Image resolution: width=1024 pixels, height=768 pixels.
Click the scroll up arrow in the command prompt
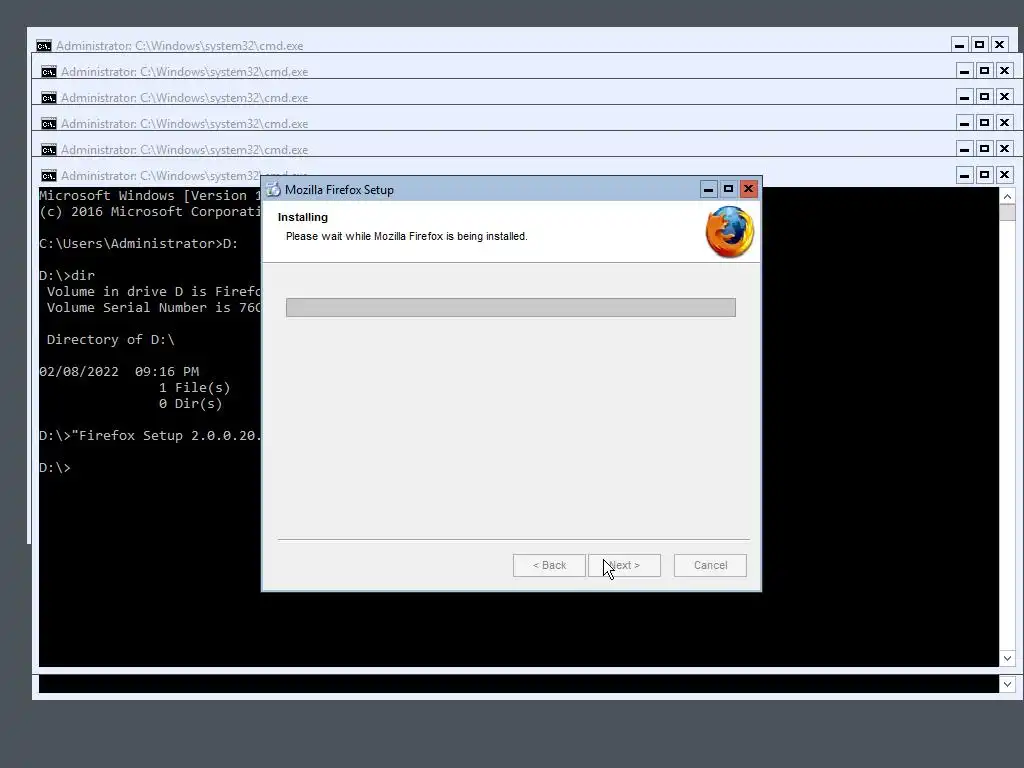(x=1007, y=197)
